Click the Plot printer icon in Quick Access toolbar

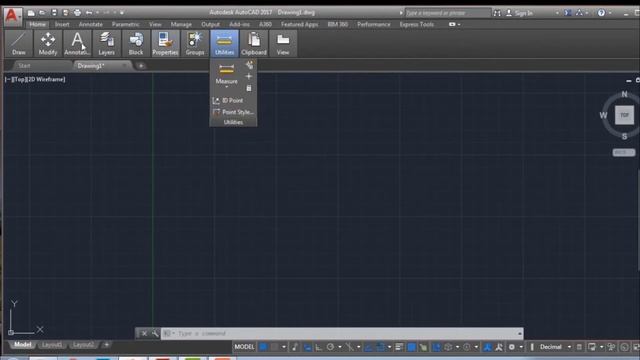[x=77, y=13]
